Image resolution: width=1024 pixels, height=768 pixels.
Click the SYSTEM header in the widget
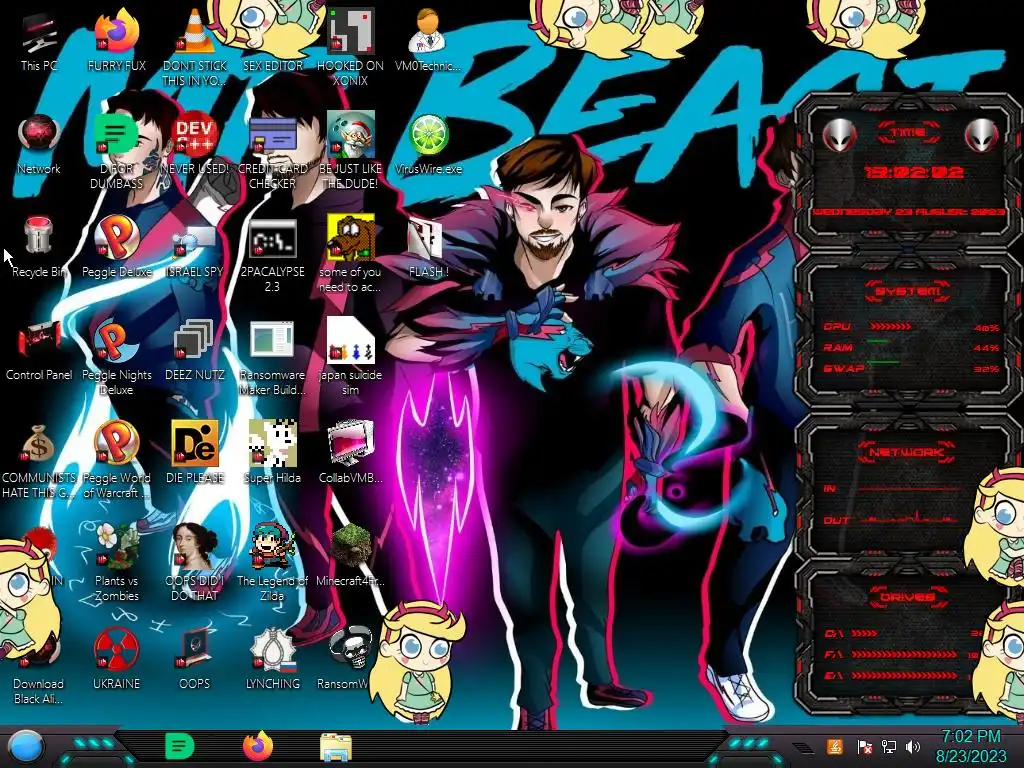click(x=908, y=291)
